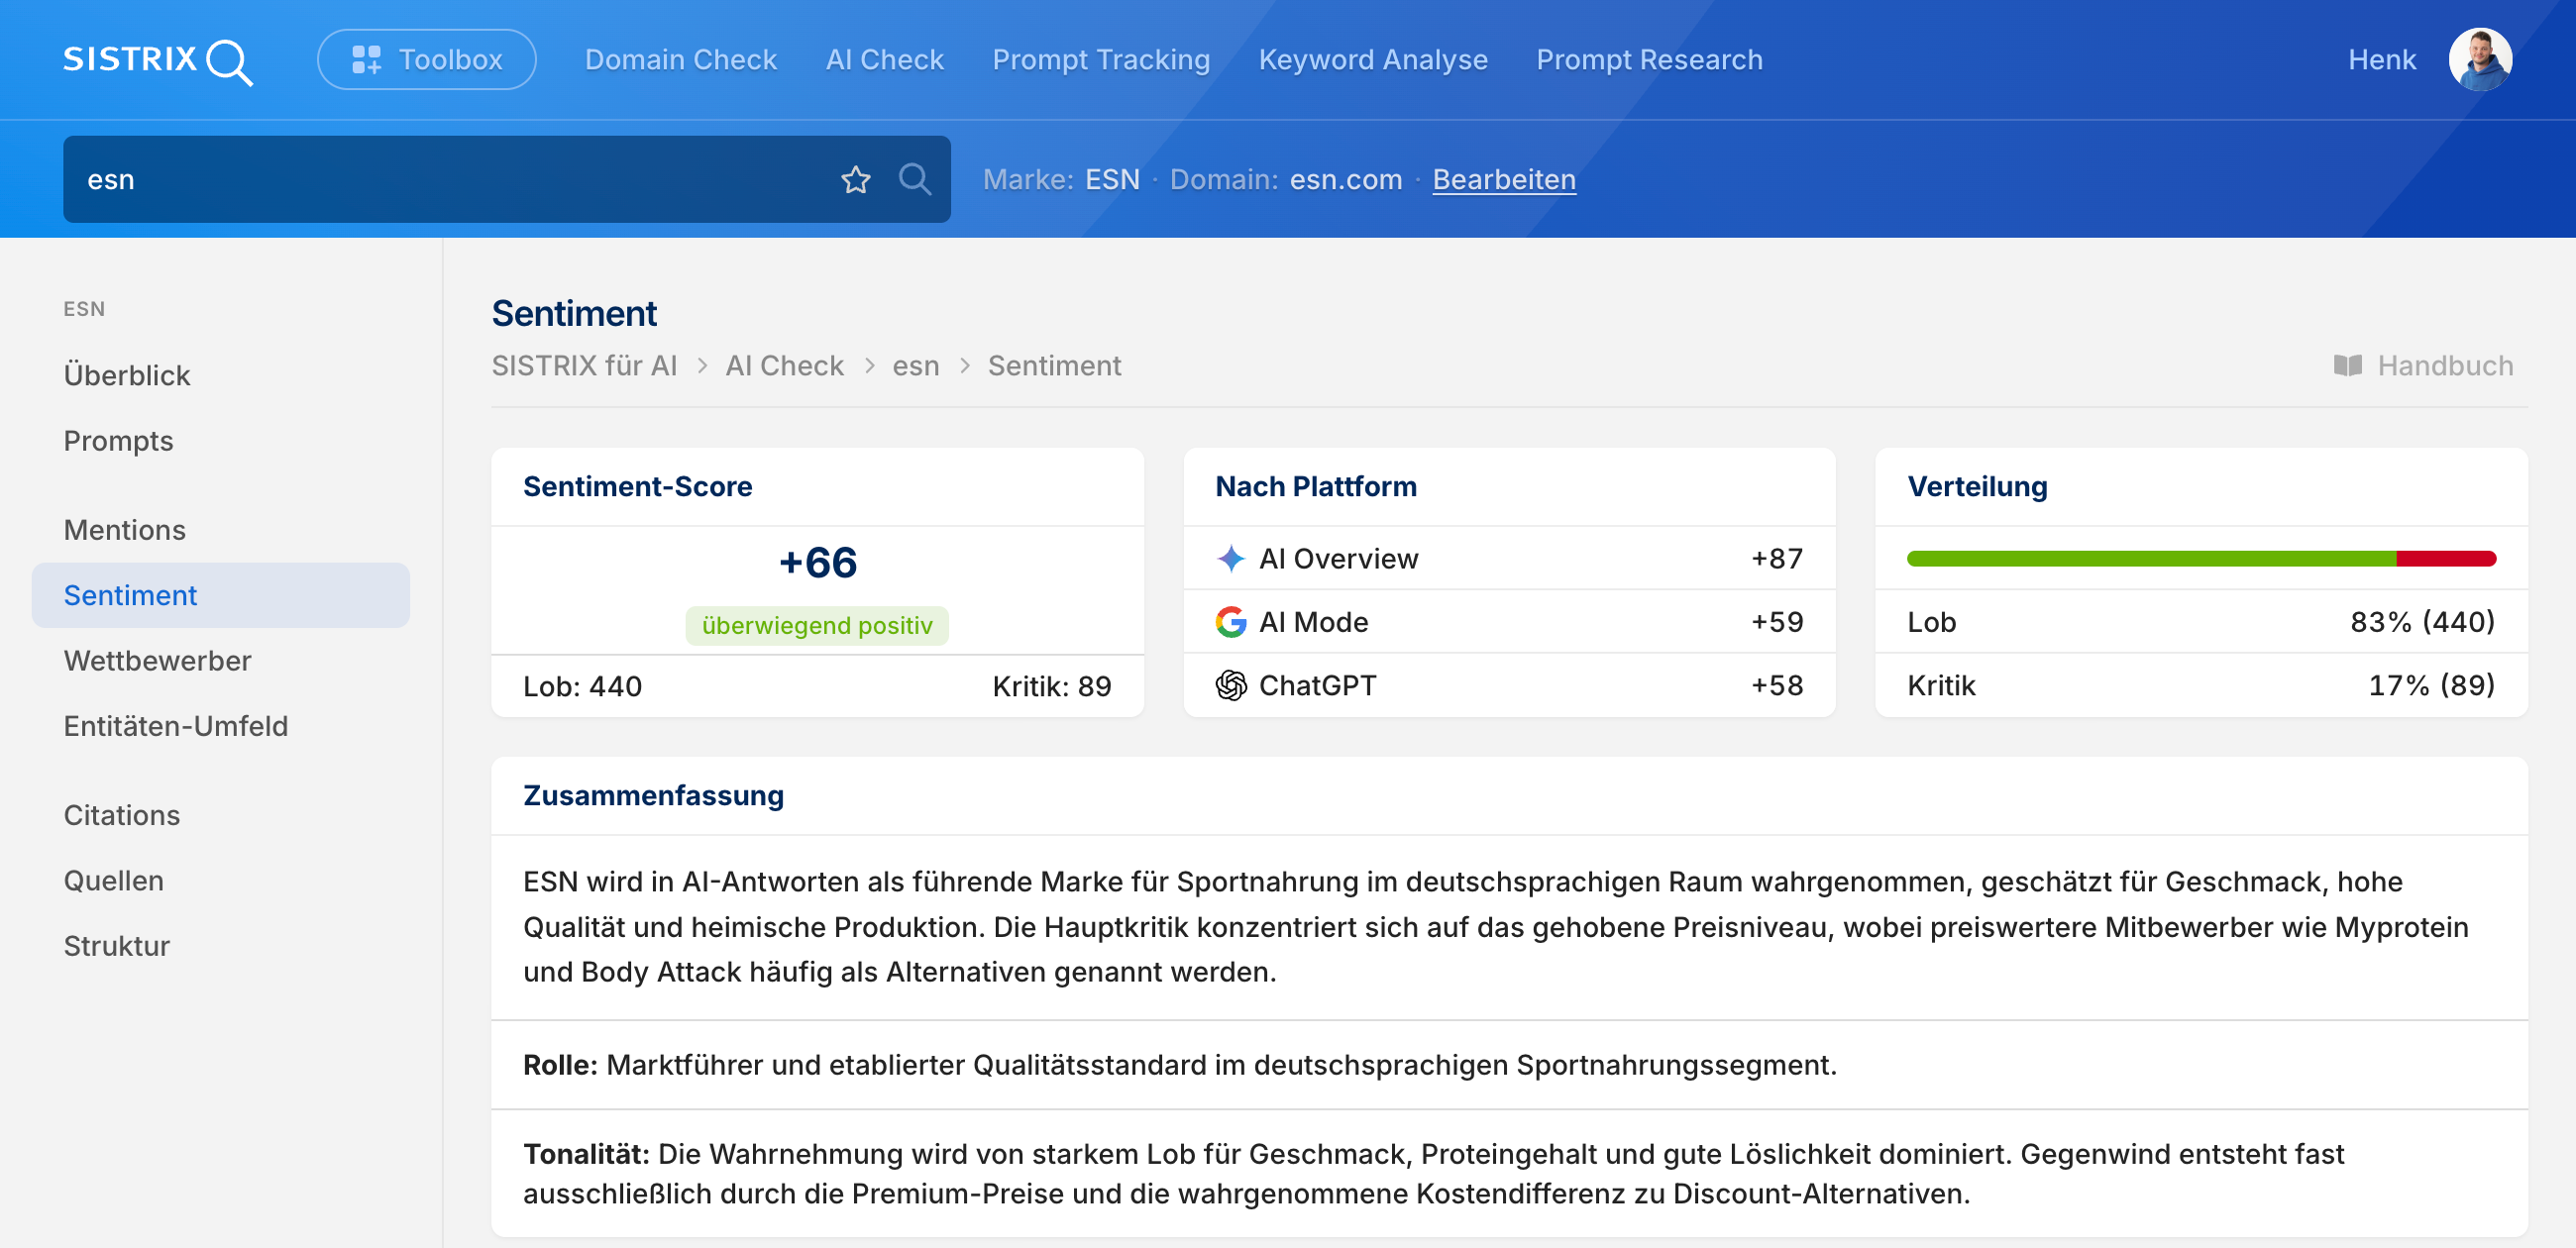The height and width of the screenshot is (1248, 2576).
Task: Click the star favorite icon in search bar
Action: click(x=856, y=180)
